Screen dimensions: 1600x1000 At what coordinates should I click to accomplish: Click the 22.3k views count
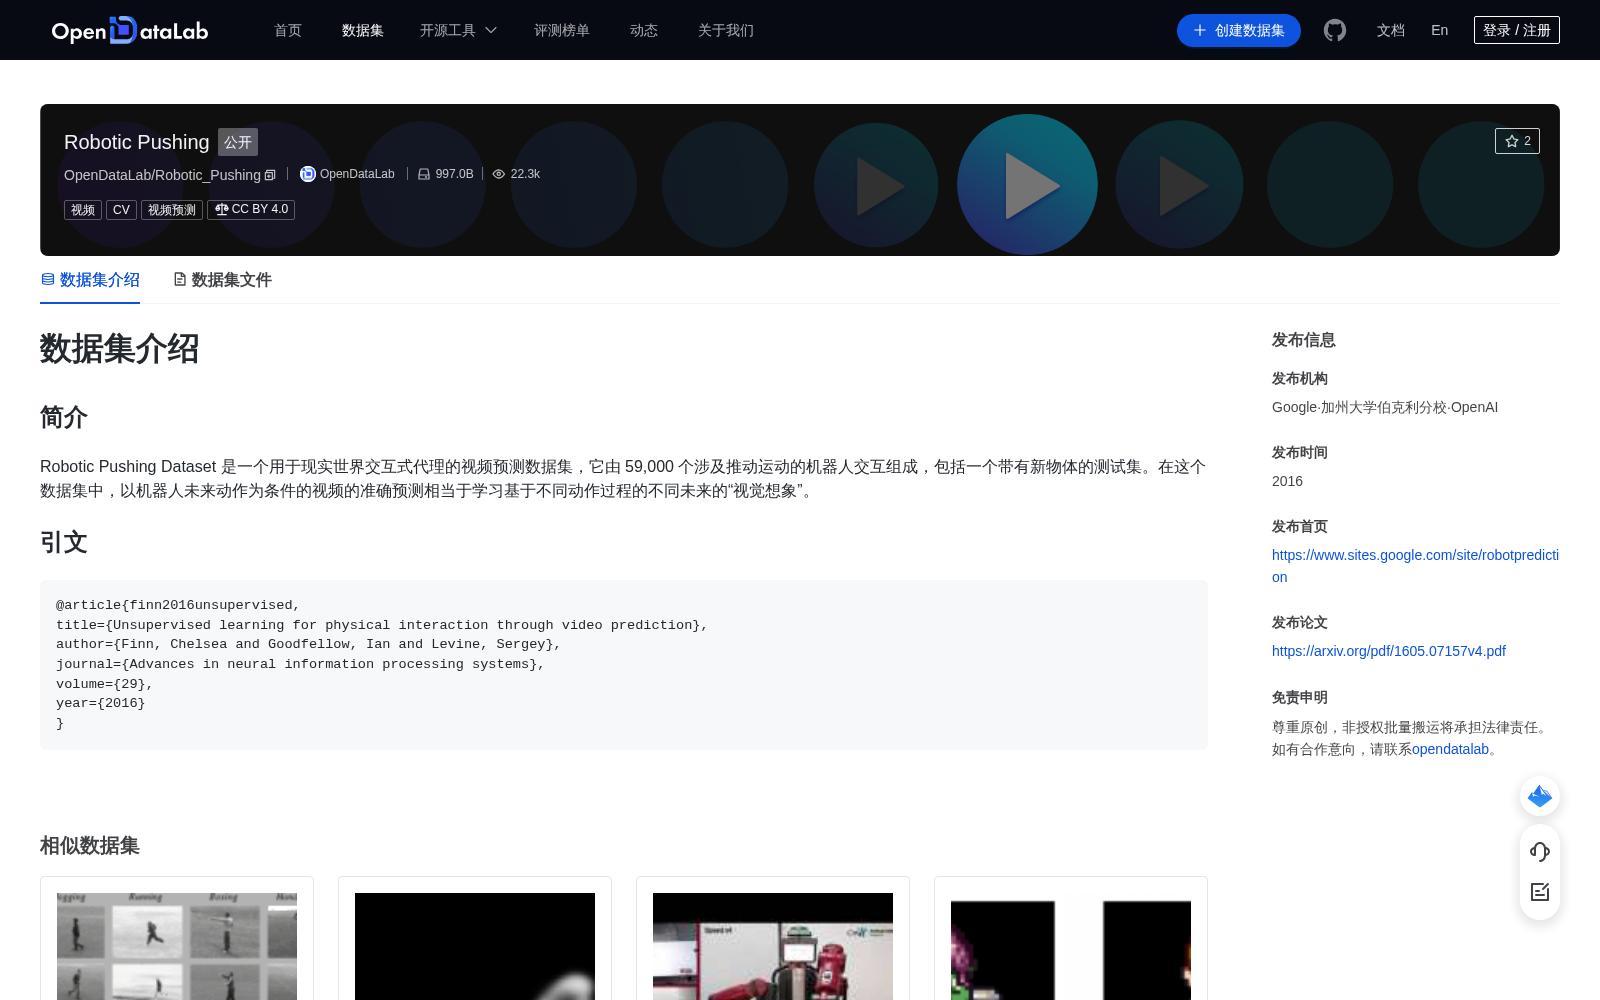click(x=525, y=174)
